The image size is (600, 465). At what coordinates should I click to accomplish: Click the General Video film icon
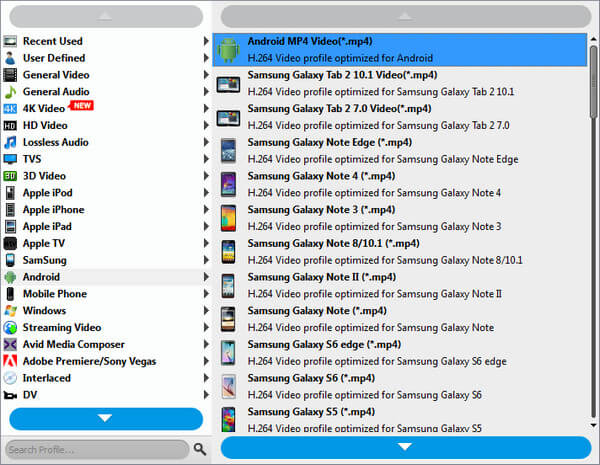[x=10, y=75]
